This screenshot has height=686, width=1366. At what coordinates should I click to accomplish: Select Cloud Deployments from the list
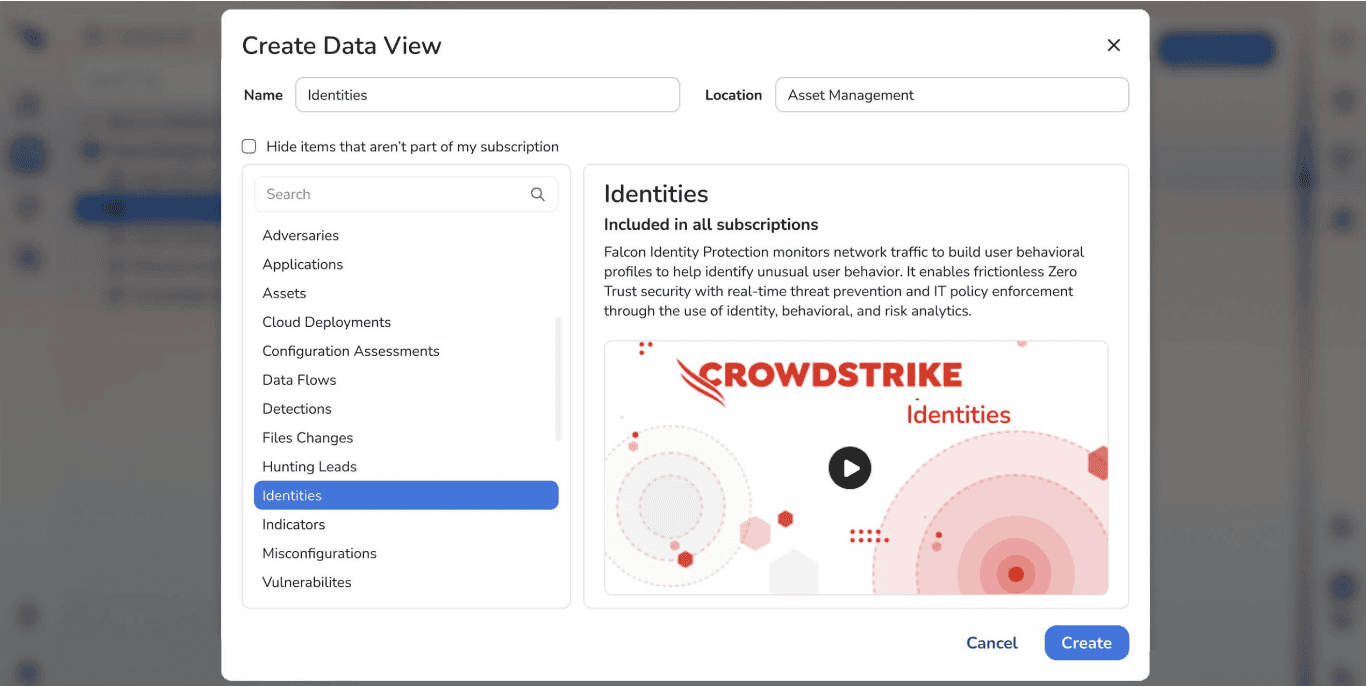tap(406, 322)
